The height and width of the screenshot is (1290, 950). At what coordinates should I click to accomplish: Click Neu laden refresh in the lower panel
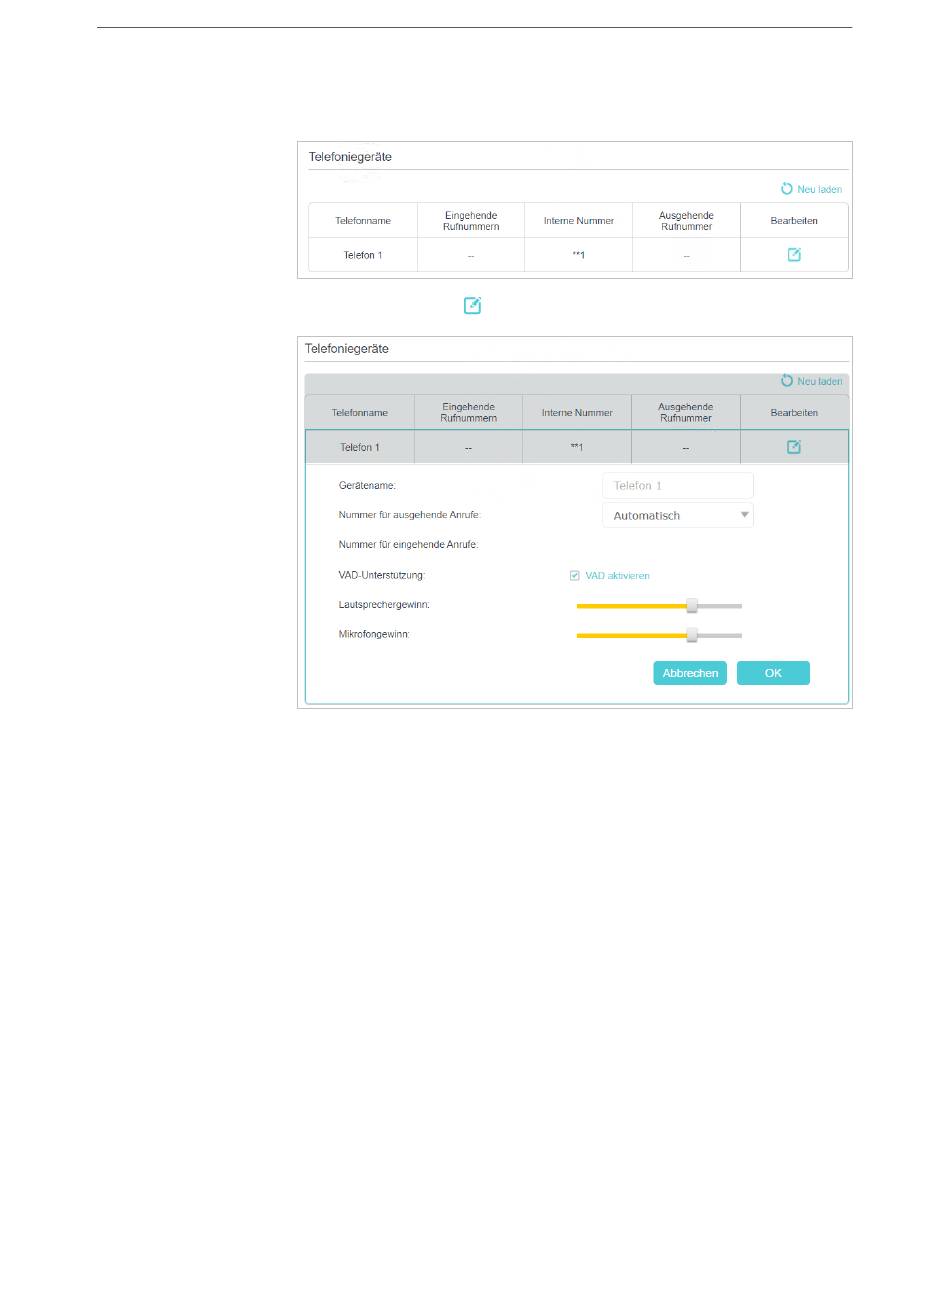pos(812,381)
